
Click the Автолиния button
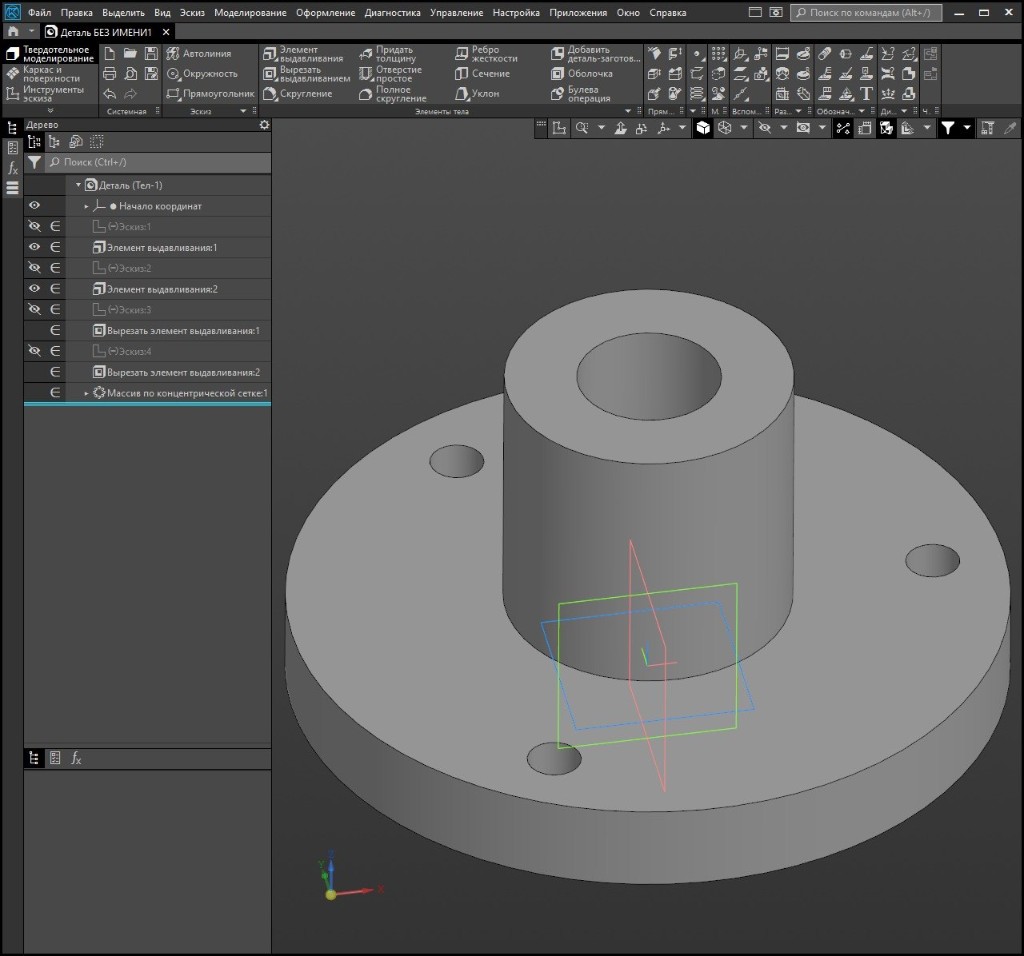(199, 54)
